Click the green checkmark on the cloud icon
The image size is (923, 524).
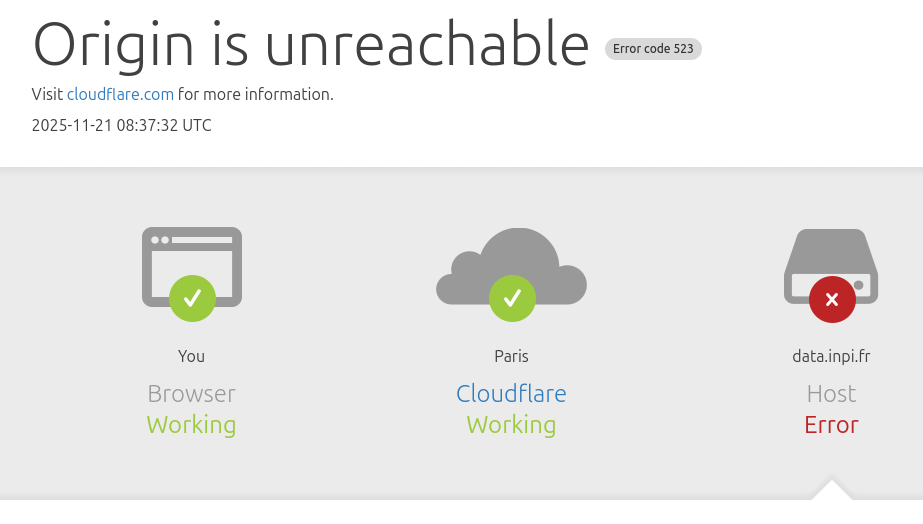coord(512,298)
